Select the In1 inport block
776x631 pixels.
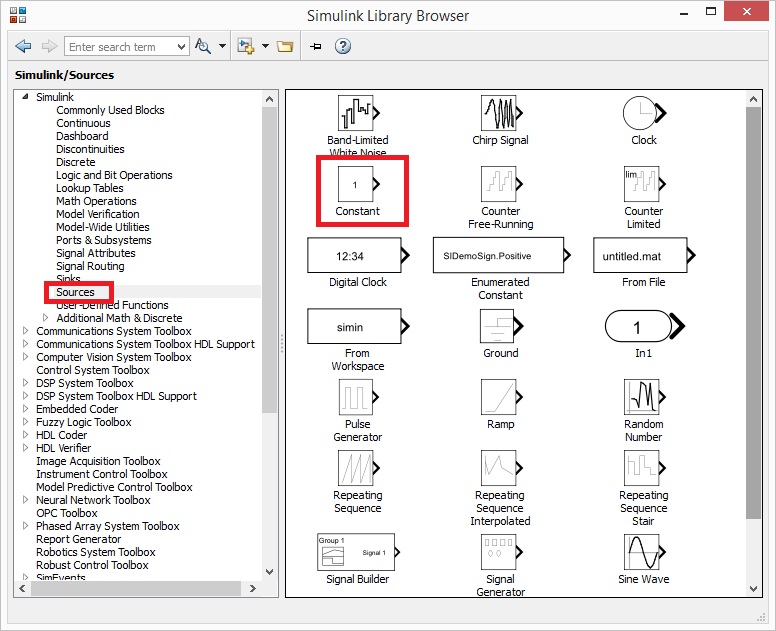tap(644, 326)
